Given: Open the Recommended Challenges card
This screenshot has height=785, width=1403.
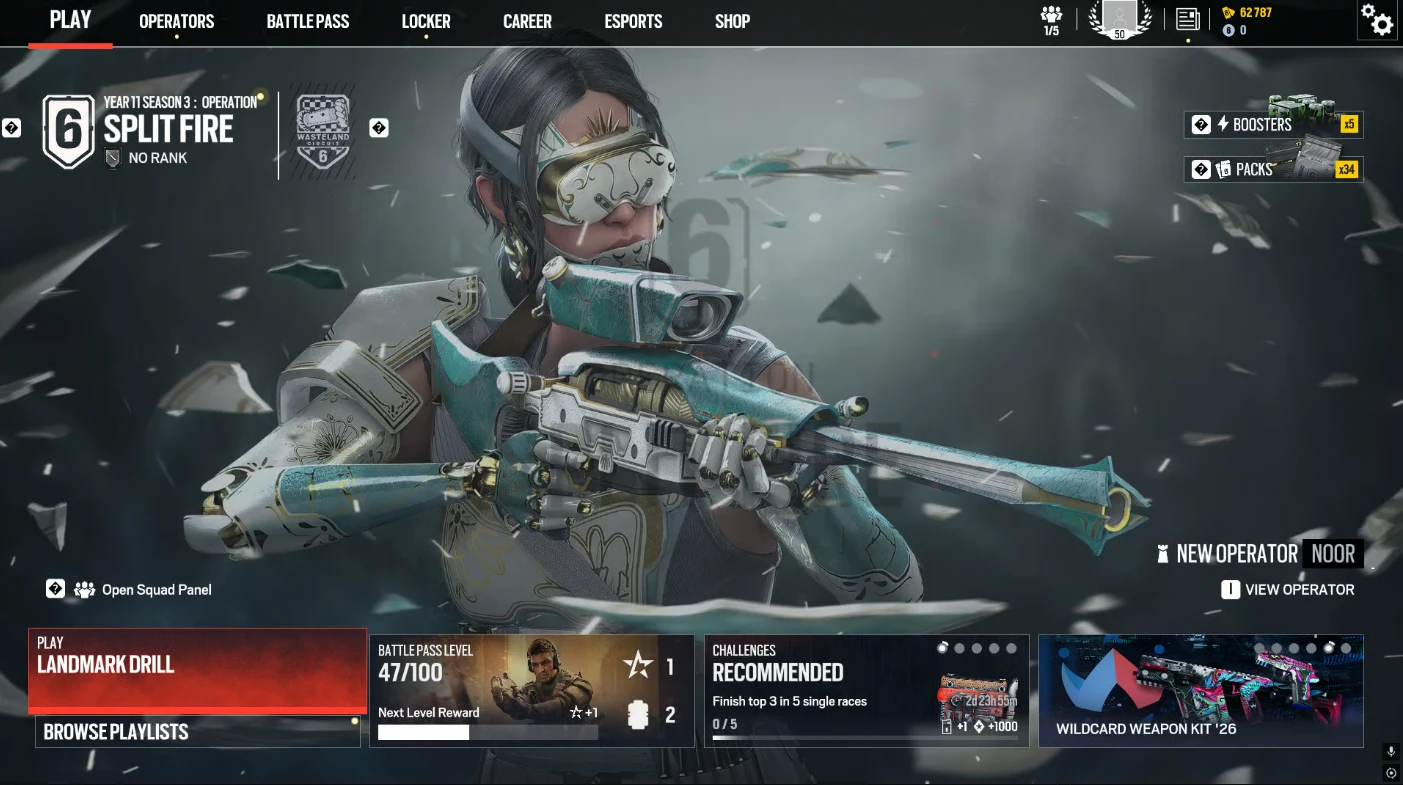Looking at the screenshot, I should (867, 691).
